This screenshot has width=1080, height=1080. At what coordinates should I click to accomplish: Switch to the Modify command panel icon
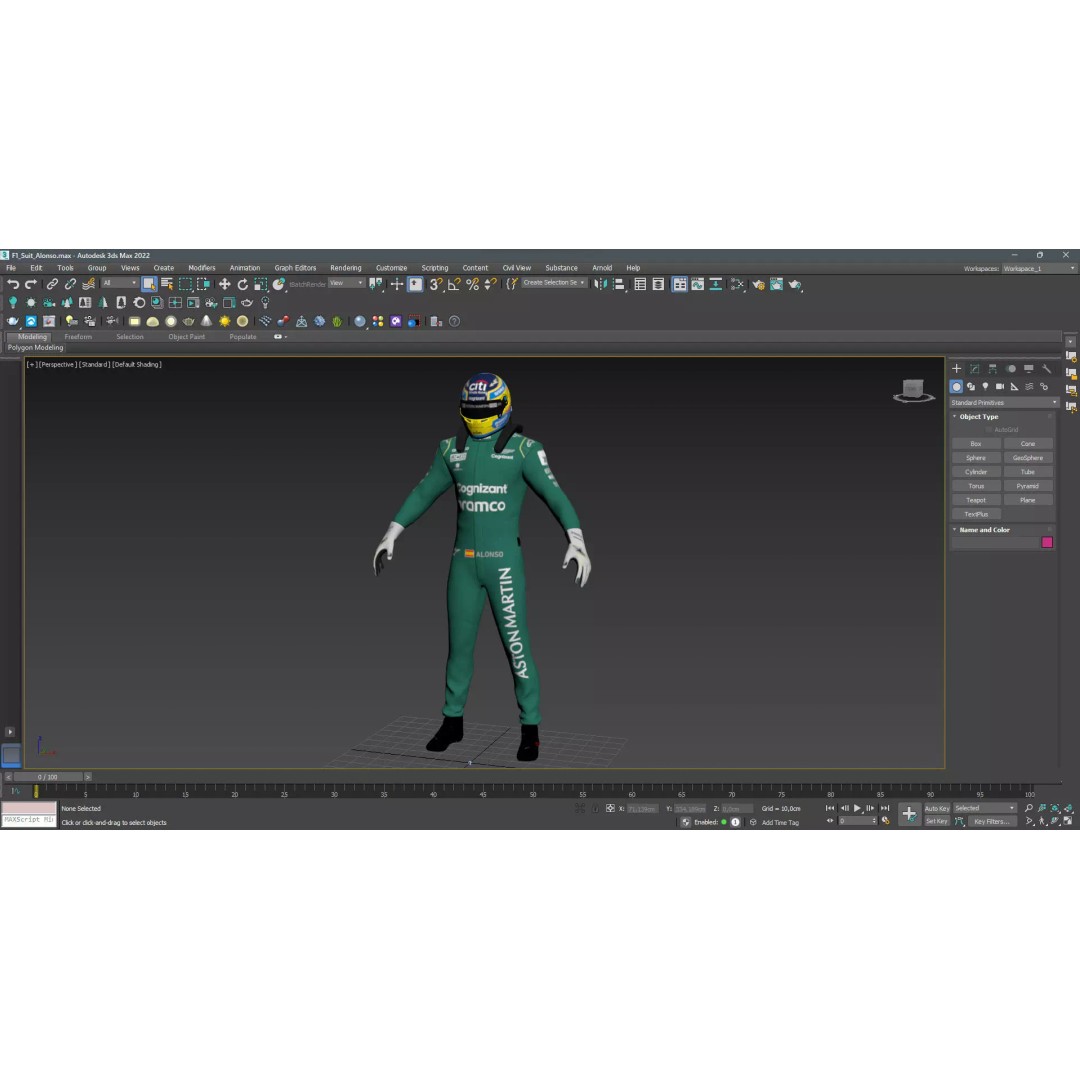(x=976, y=369)
